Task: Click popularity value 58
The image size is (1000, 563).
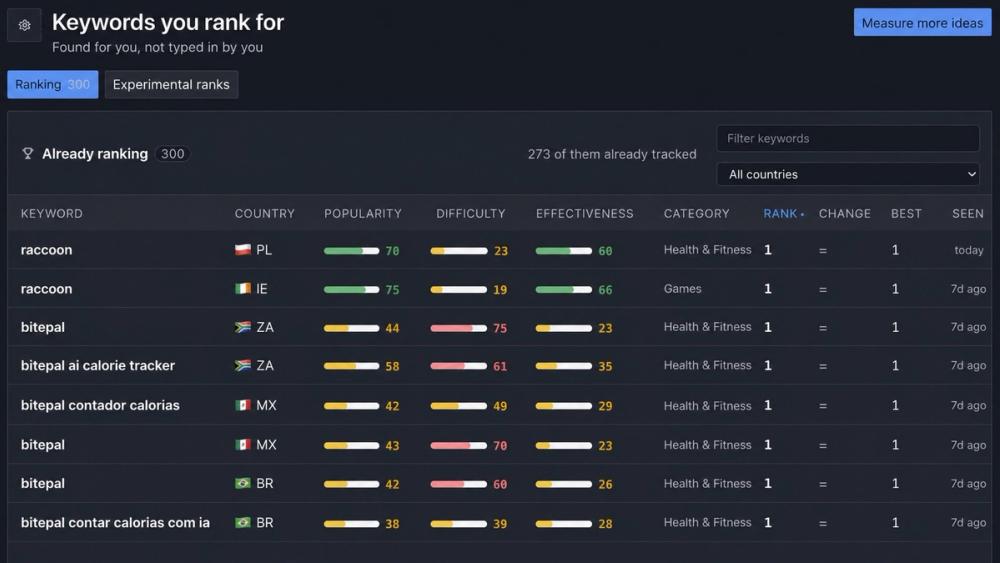Action: (x=392, y=367)
